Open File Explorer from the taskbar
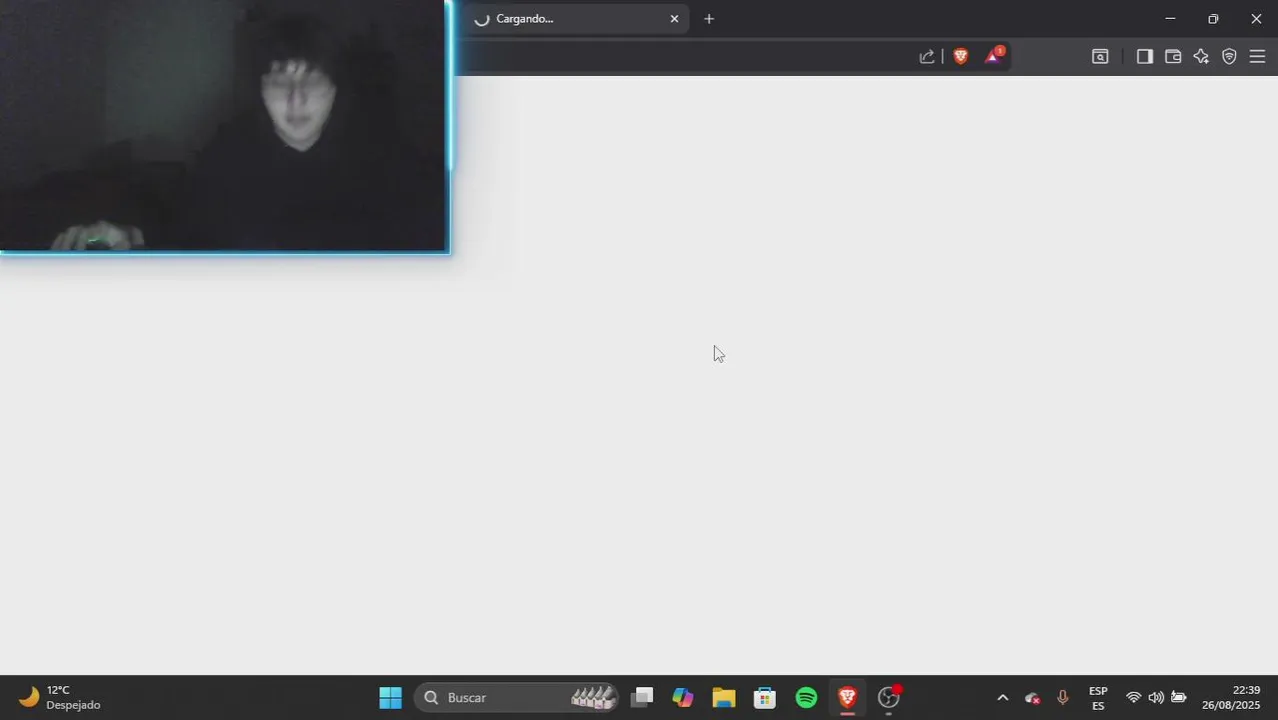This screenshot has height=720, width=1278. tap(724, 698)
